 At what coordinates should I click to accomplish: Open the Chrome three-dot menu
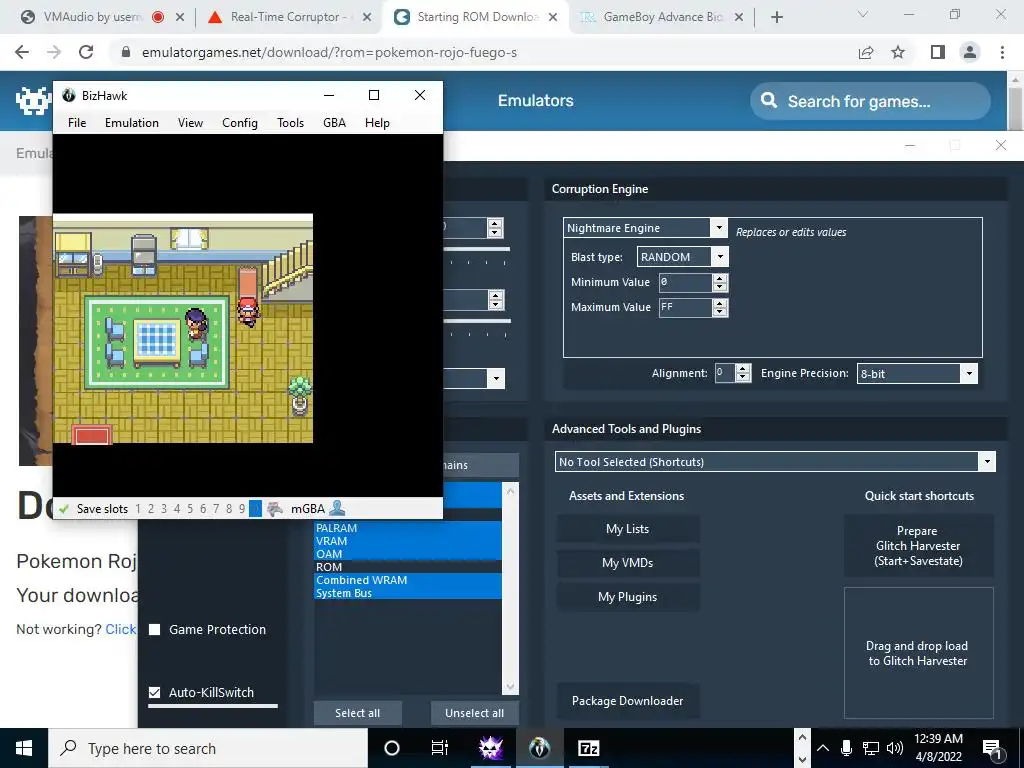coord(1002,52)
